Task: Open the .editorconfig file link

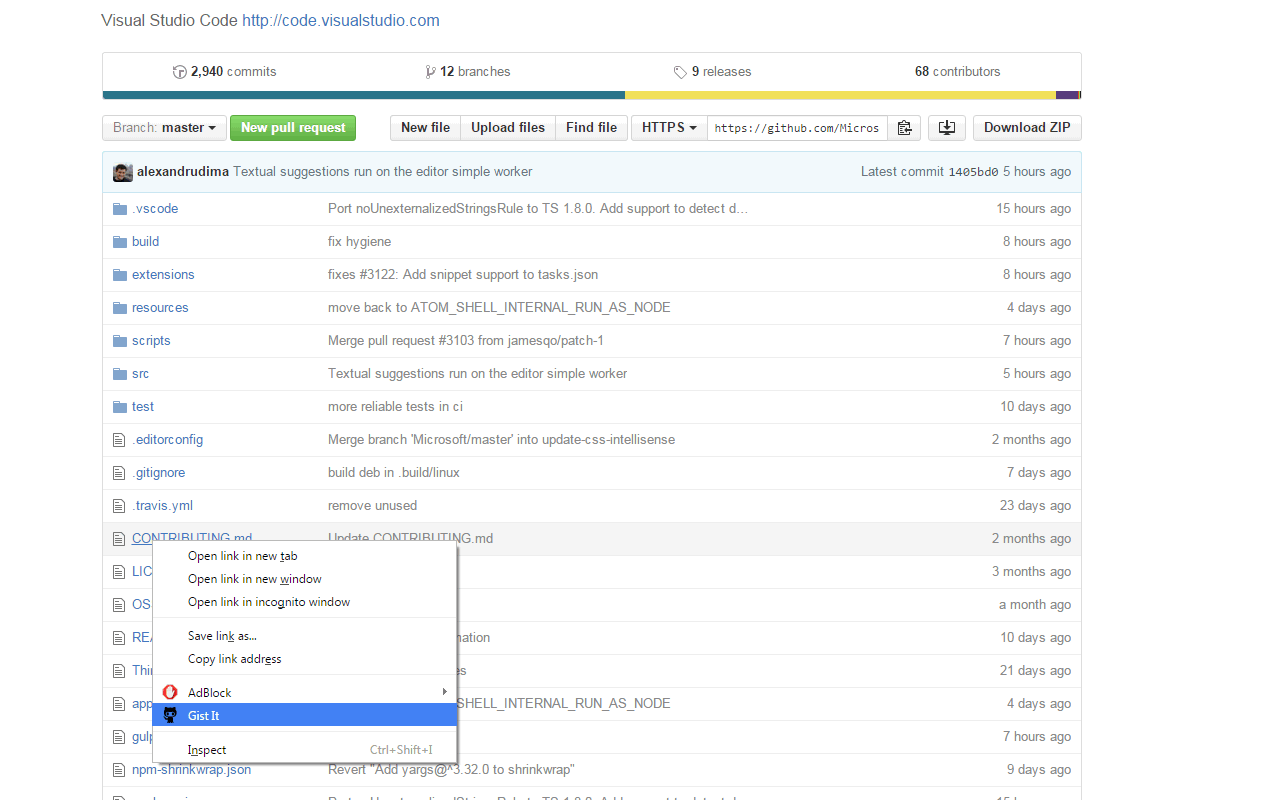Action: coord(167,440)
